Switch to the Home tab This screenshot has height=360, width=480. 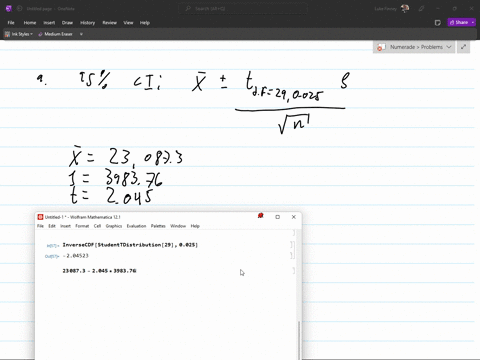30,23
